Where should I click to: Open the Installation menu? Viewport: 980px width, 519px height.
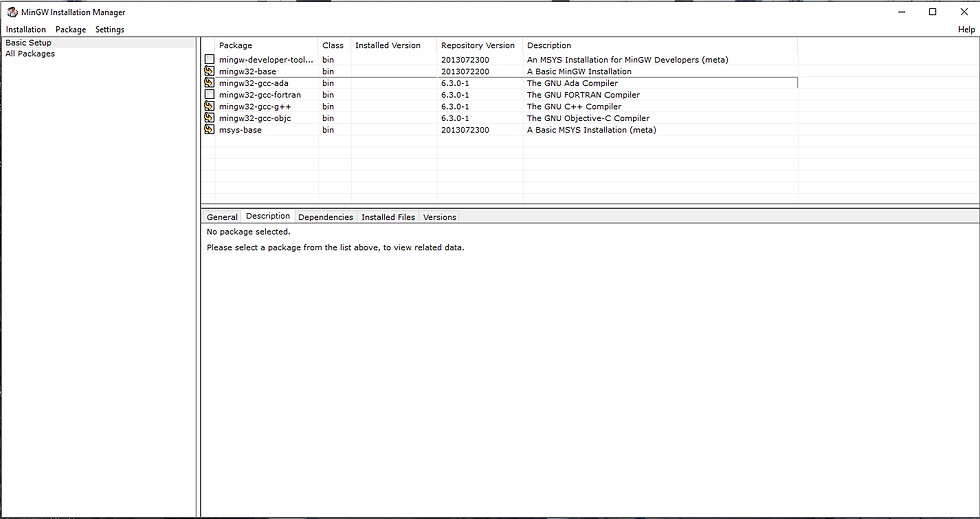(x=26, y=29)
